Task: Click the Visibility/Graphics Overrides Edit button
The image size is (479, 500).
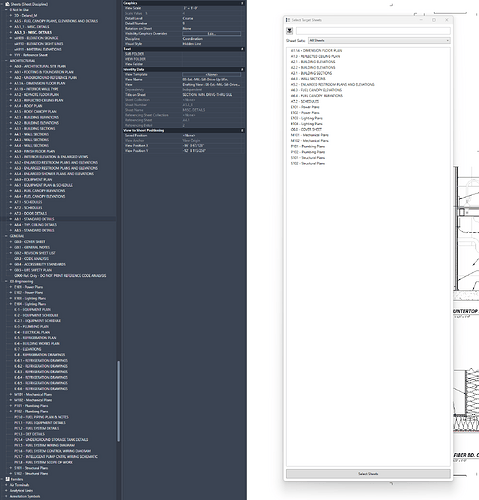Action: pos(211,34)
